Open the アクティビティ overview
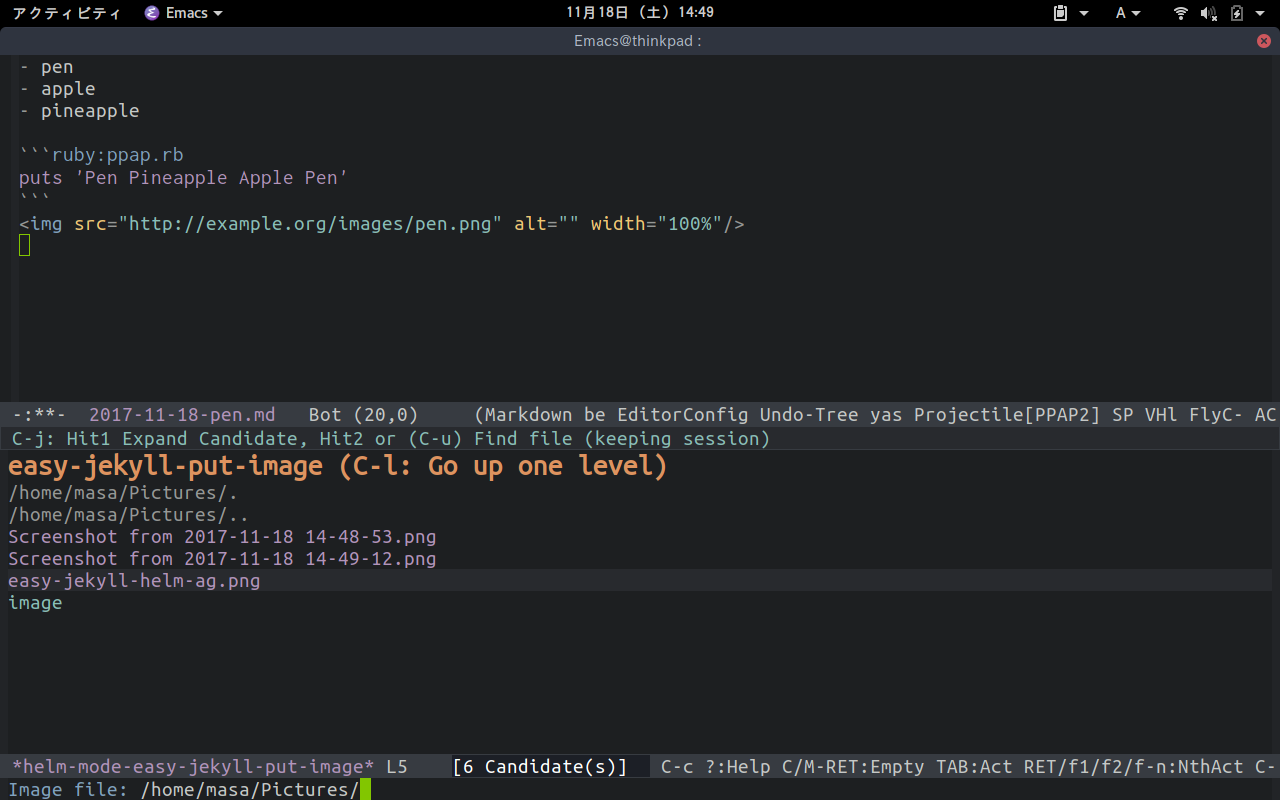This screenshot has width=1280, height=800. 66,13
